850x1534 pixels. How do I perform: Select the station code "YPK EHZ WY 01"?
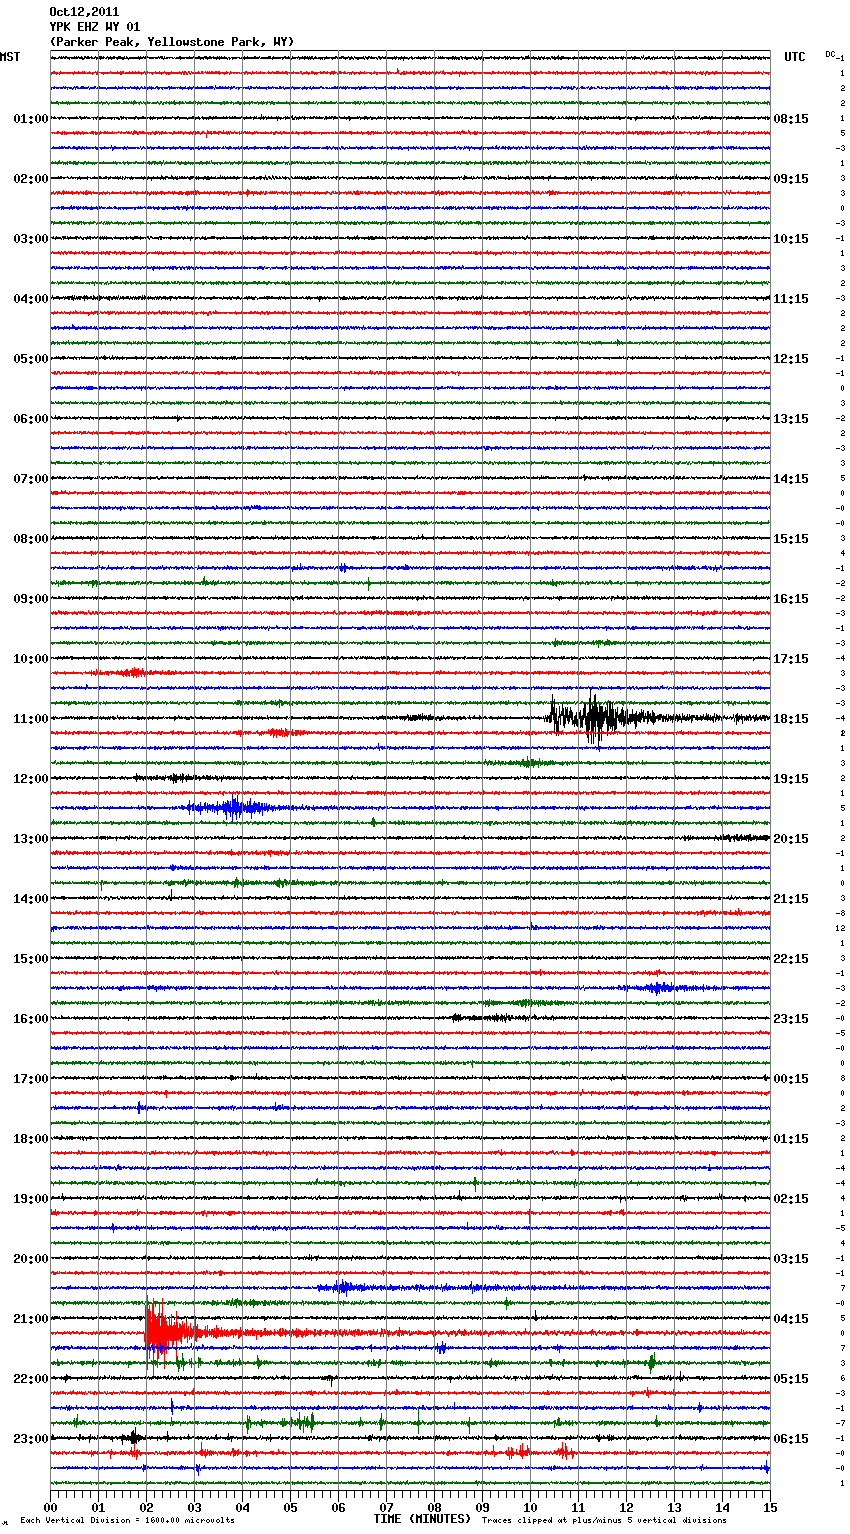pos(94,27)
